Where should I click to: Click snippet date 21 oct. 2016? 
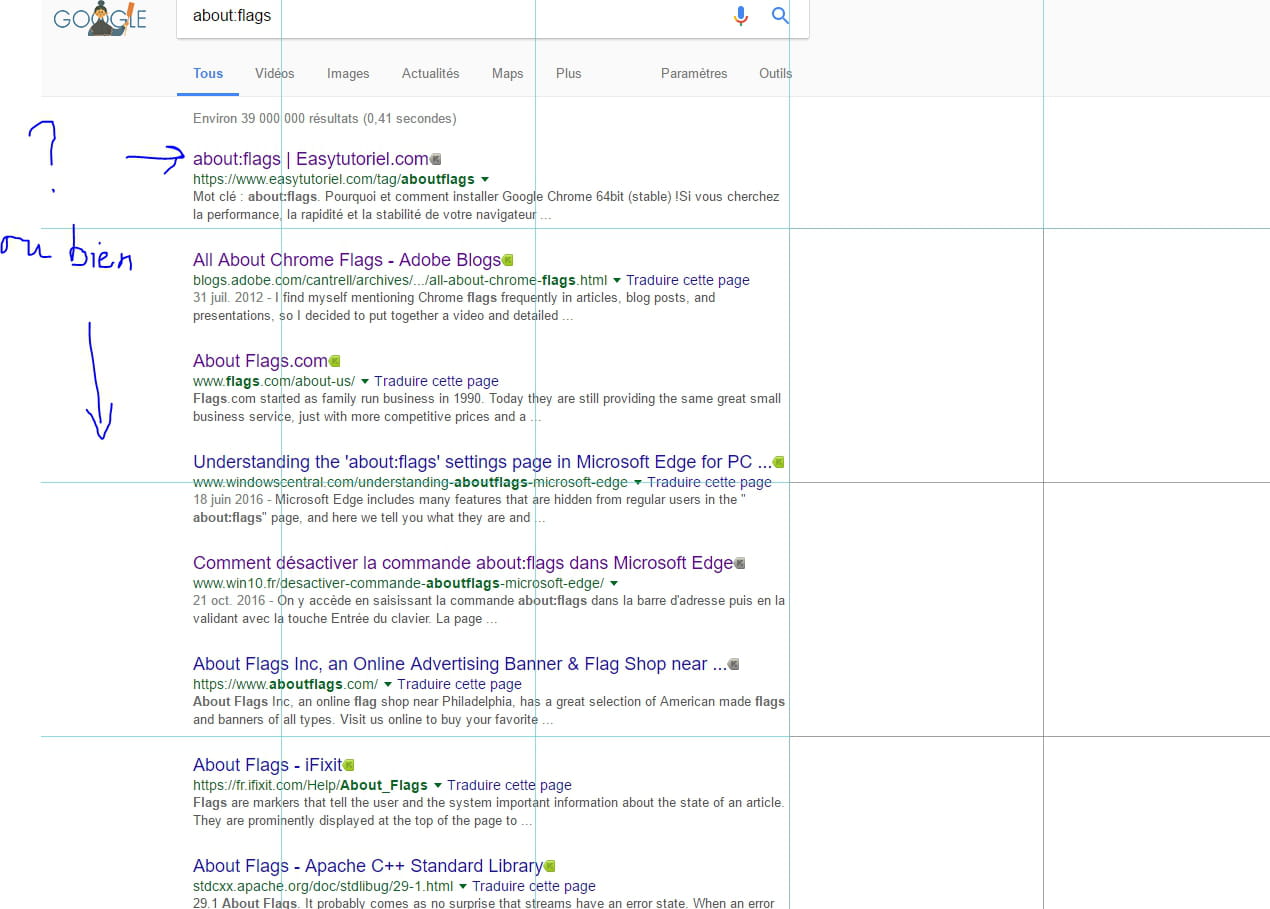pos(229,601)
